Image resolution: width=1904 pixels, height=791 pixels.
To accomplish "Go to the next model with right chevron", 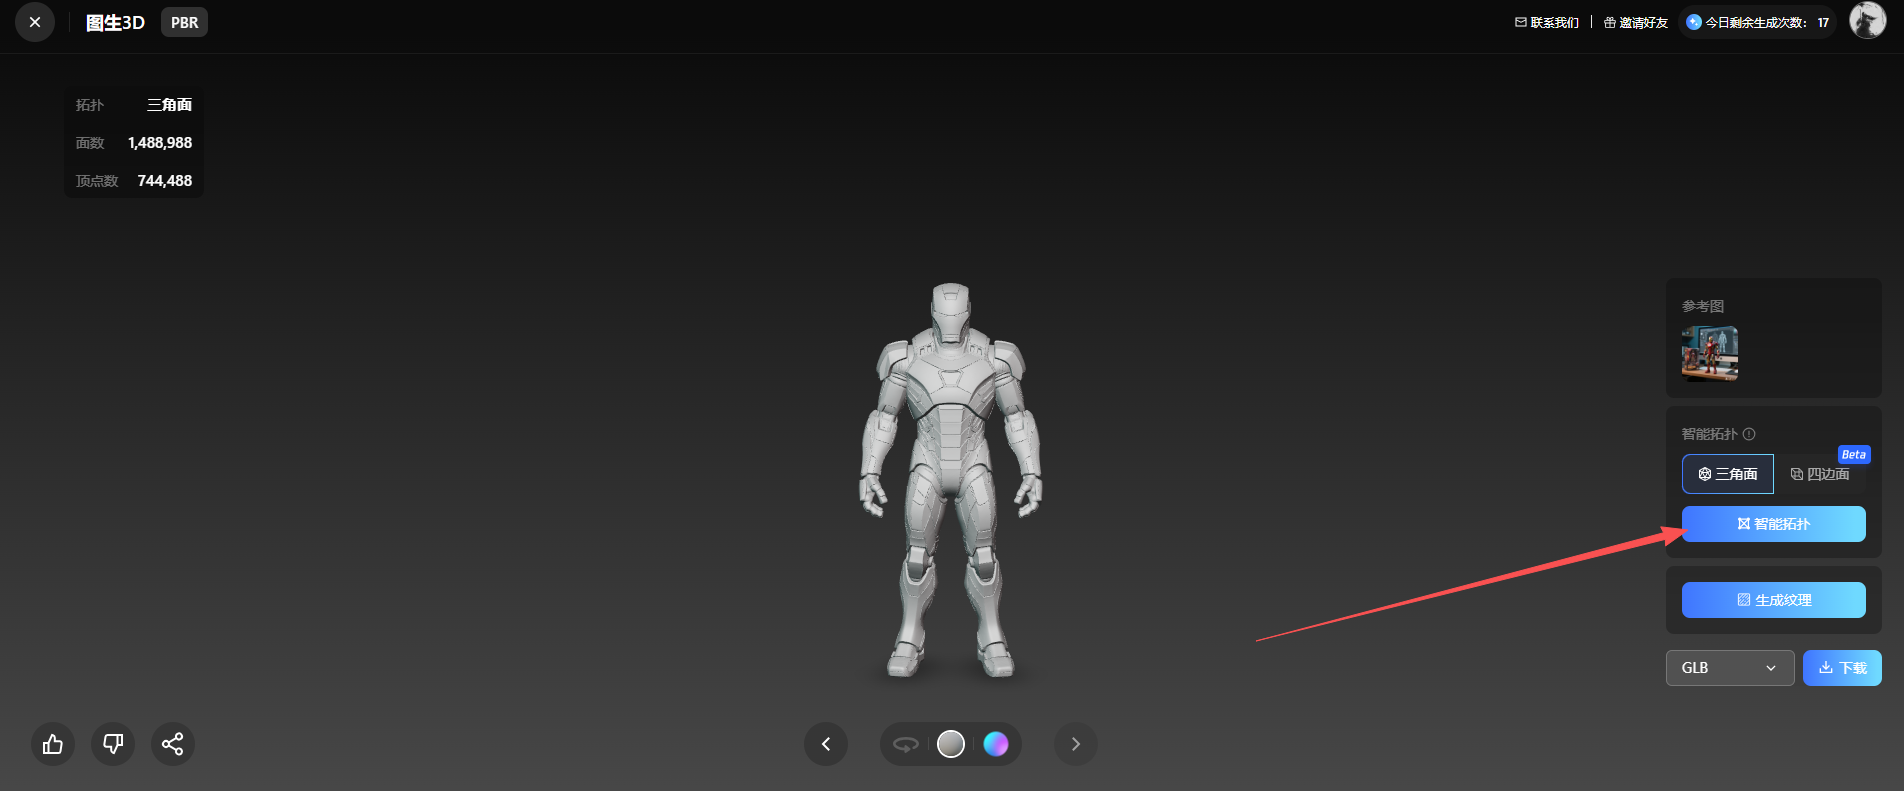I will coord(1076,744).
